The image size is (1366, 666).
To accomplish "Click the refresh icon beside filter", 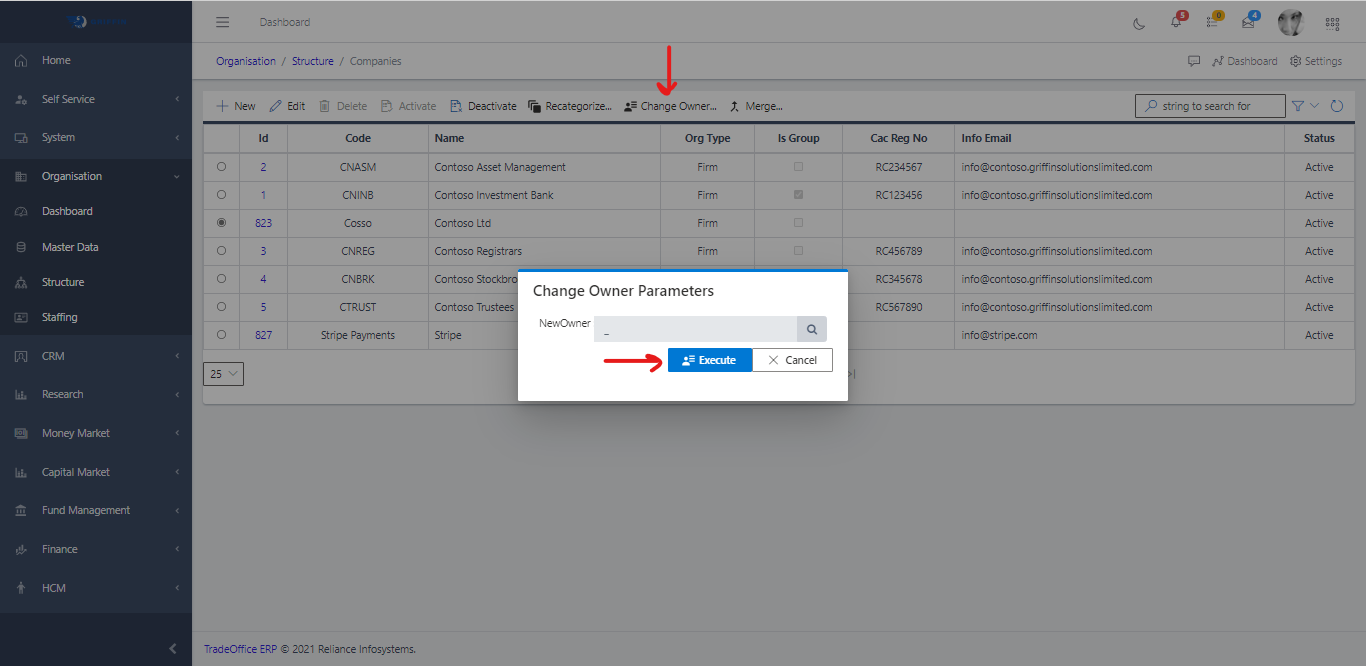I will 1336,106.
